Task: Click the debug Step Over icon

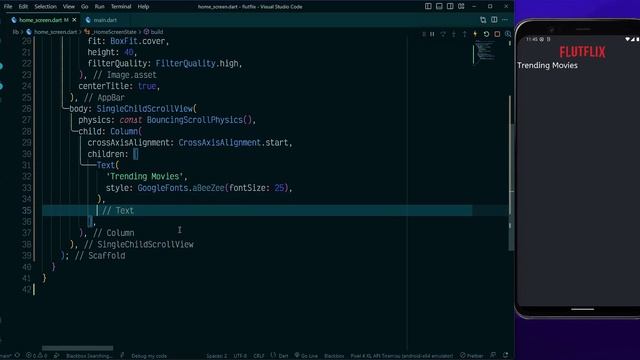Action: tap(443, 34)
